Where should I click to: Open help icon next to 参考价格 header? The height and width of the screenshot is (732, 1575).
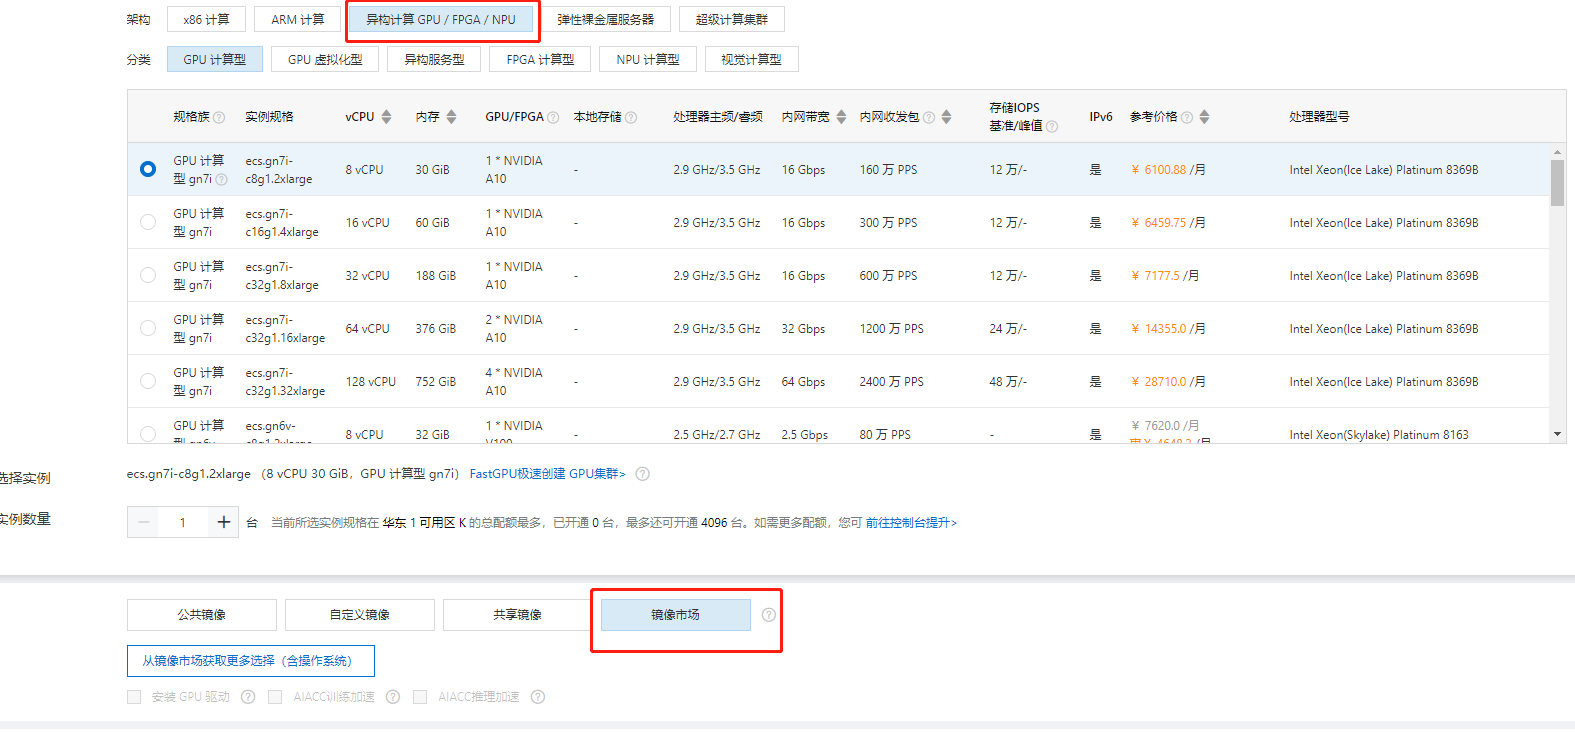click(x=1187, y=117)
